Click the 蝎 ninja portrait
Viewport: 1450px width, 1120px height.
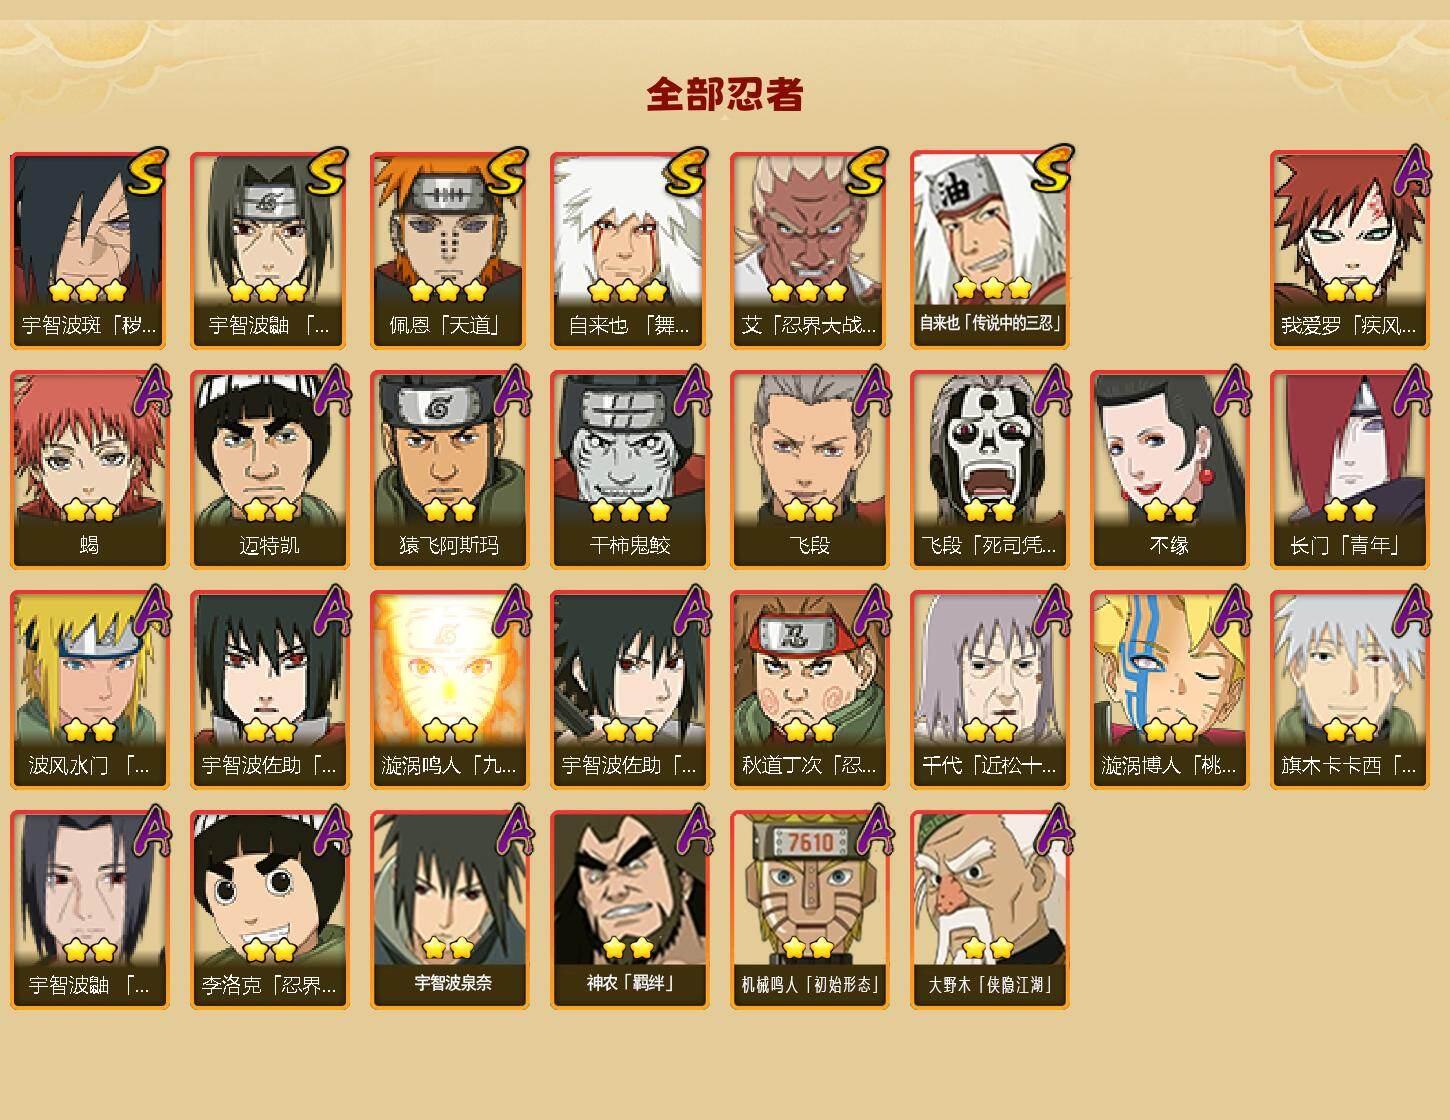tap(89, 470)
